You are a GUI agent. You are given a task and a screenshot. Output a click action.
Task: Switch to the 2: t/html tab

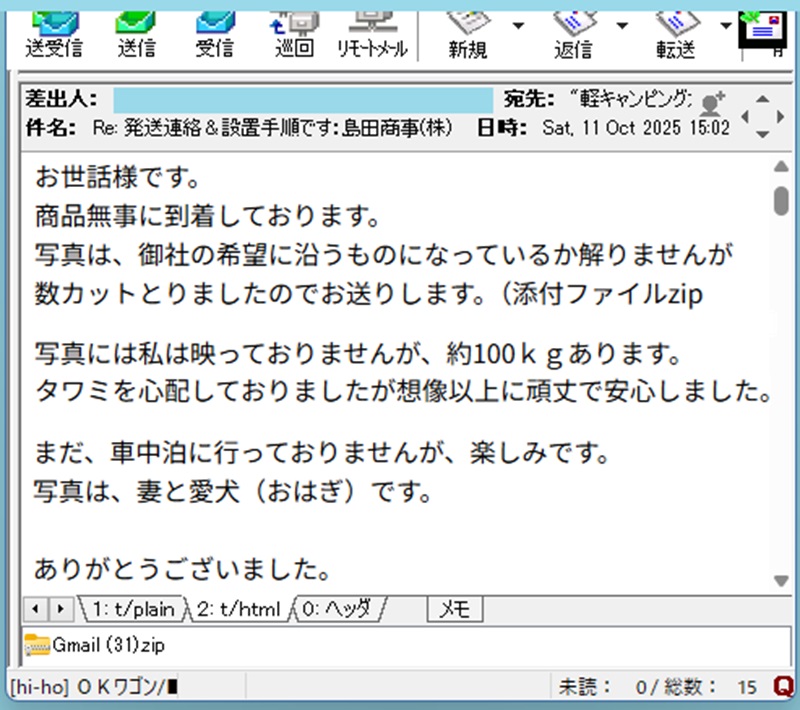(x=238, y=608)
